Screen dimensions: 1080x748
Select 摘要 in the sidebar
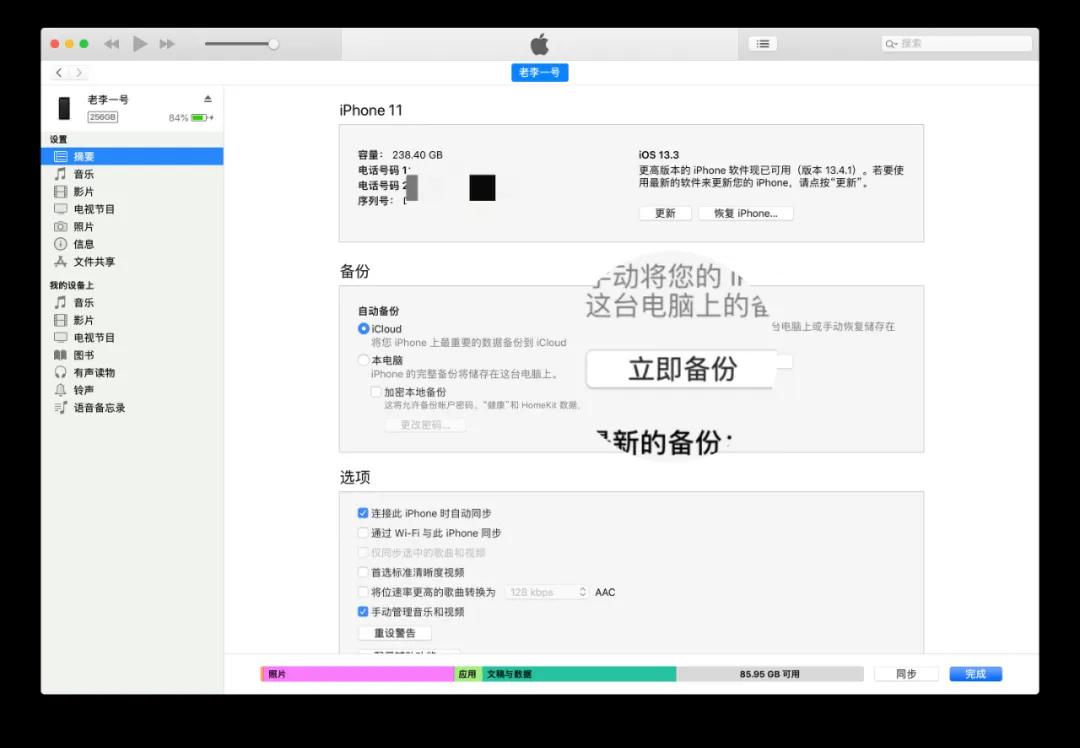coord(85,156)
